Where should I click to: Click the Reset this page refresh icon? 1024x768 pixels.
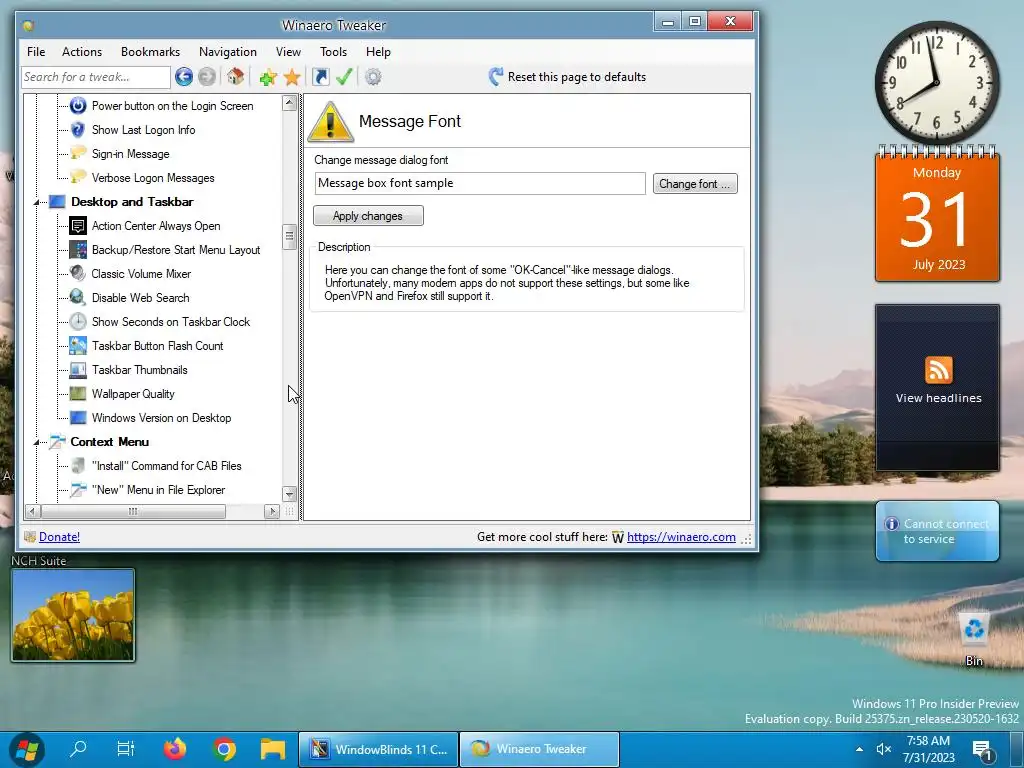click(496, 77)
